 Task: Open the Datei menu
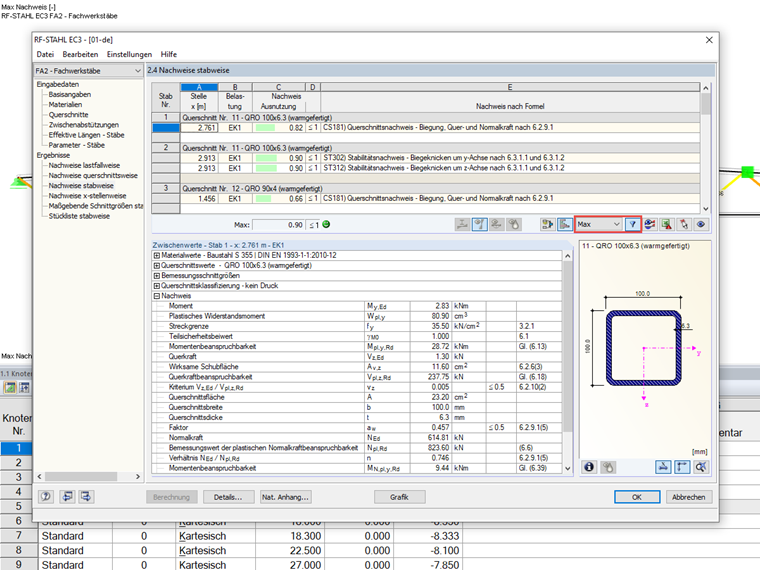(45, 54)
